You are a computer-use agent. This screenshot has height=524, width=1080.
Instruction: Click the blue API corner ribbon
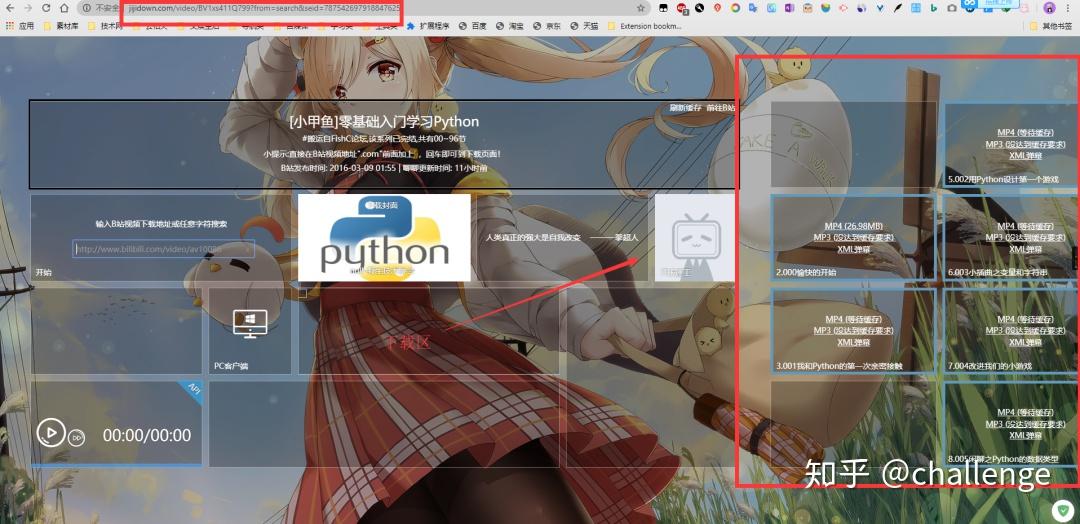pos(192,390)
